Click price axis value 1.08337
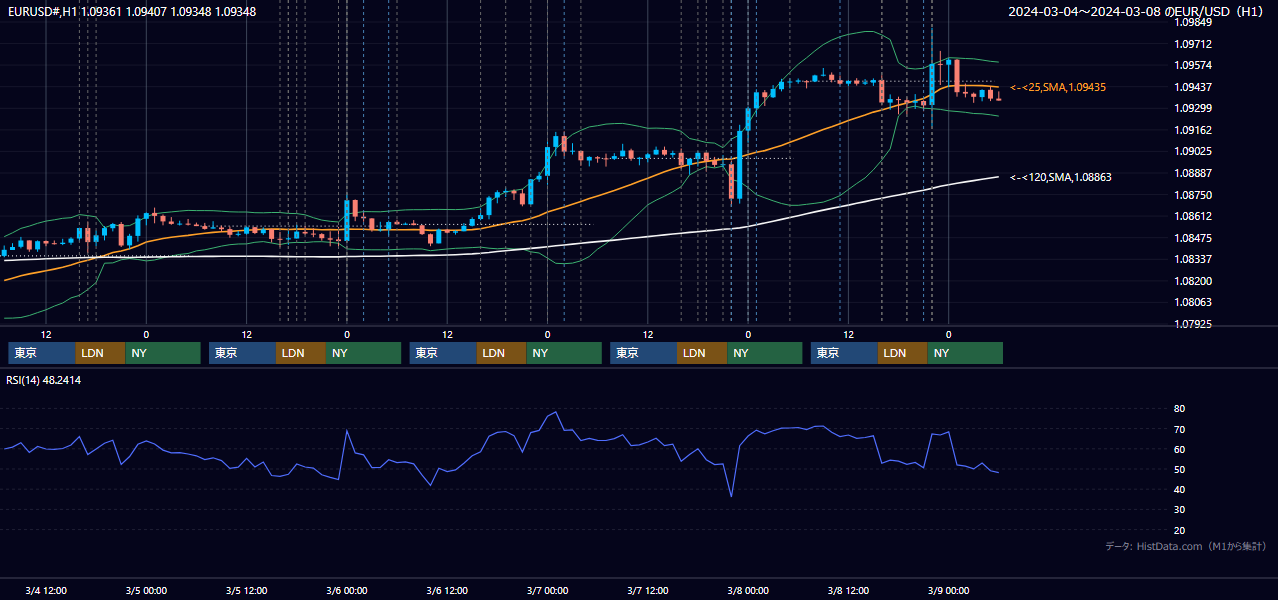 coord(1194,259)
